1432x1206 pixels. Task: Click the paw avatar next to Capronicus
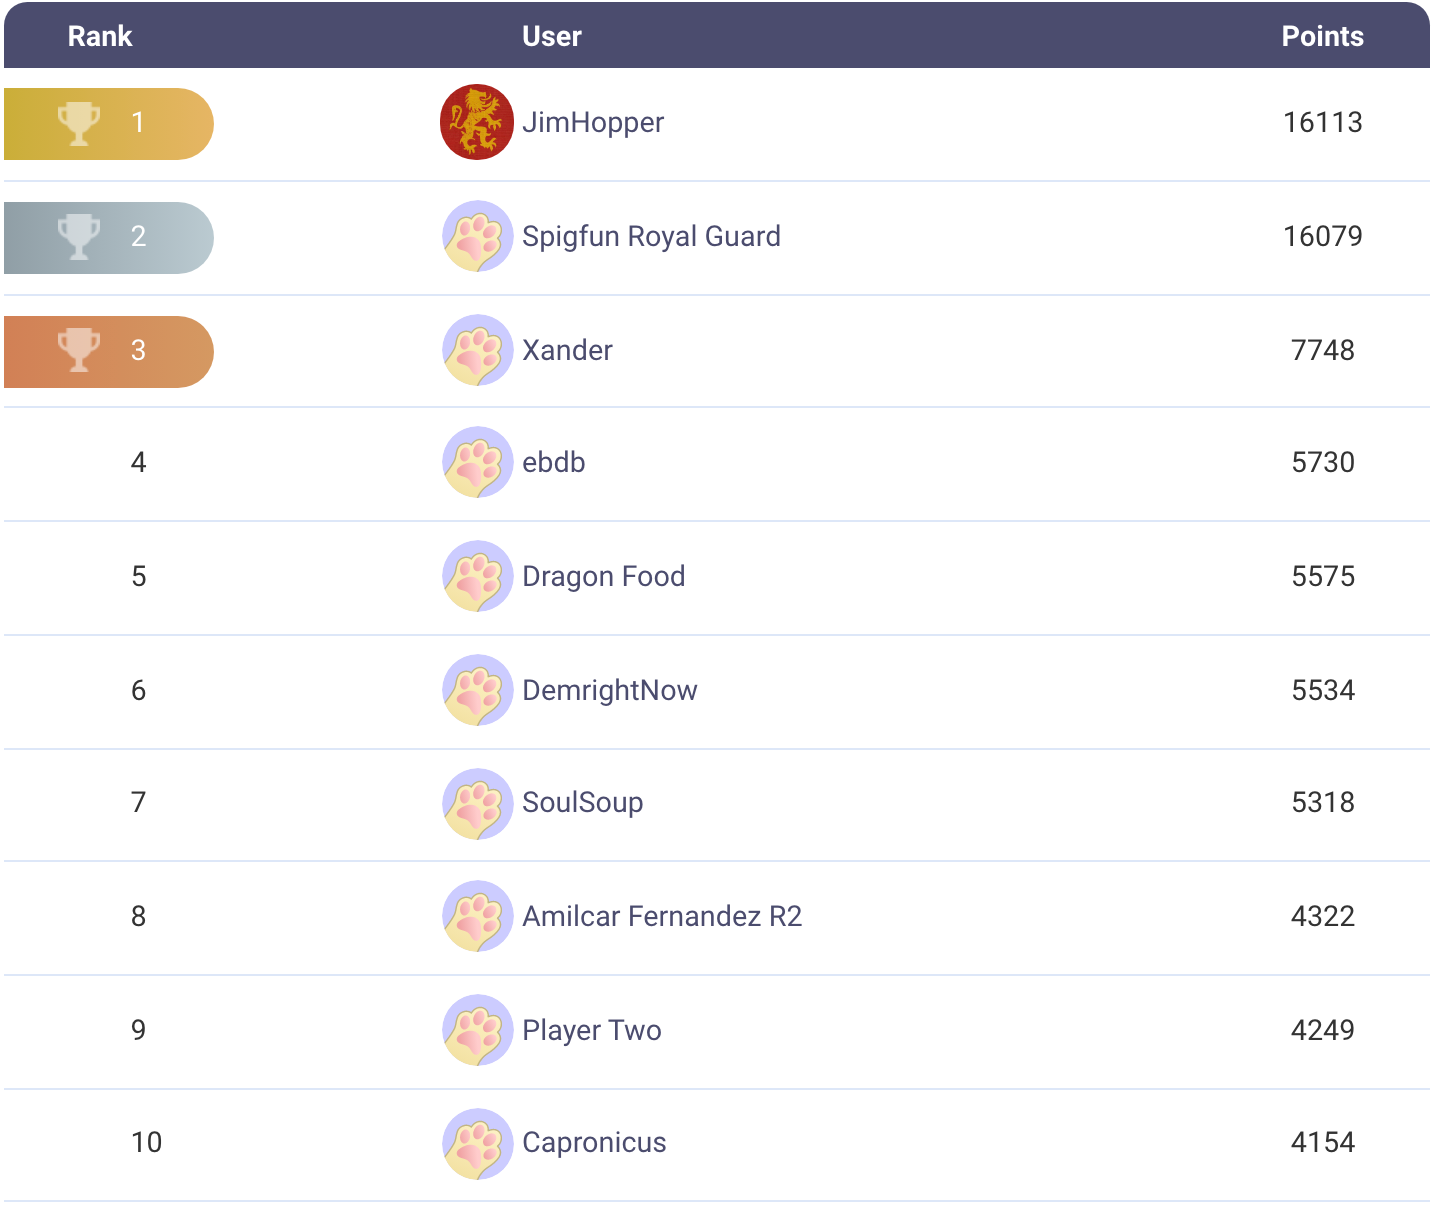pos(477,1143)
